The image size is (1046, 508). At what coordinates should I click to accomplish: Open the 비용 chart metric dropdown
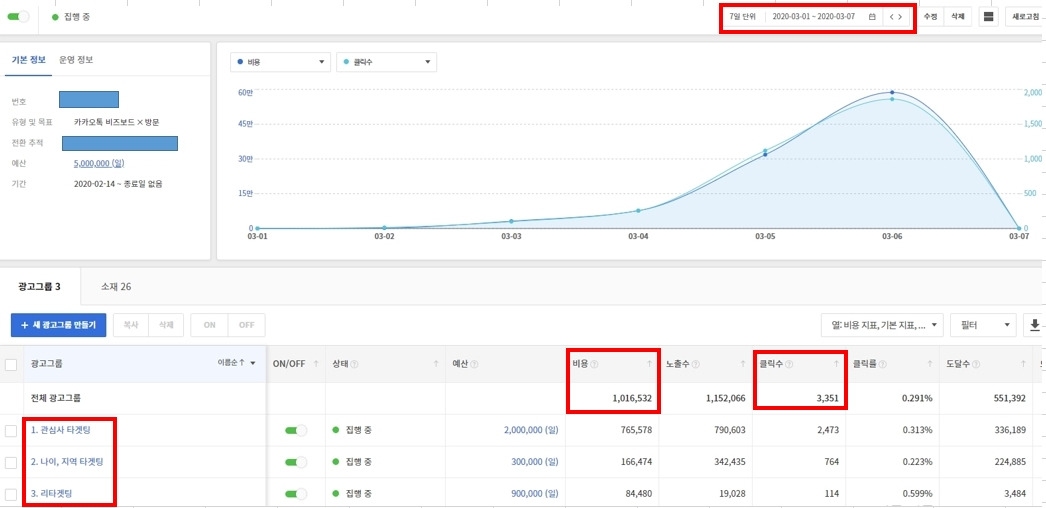[x=280, y=62]
